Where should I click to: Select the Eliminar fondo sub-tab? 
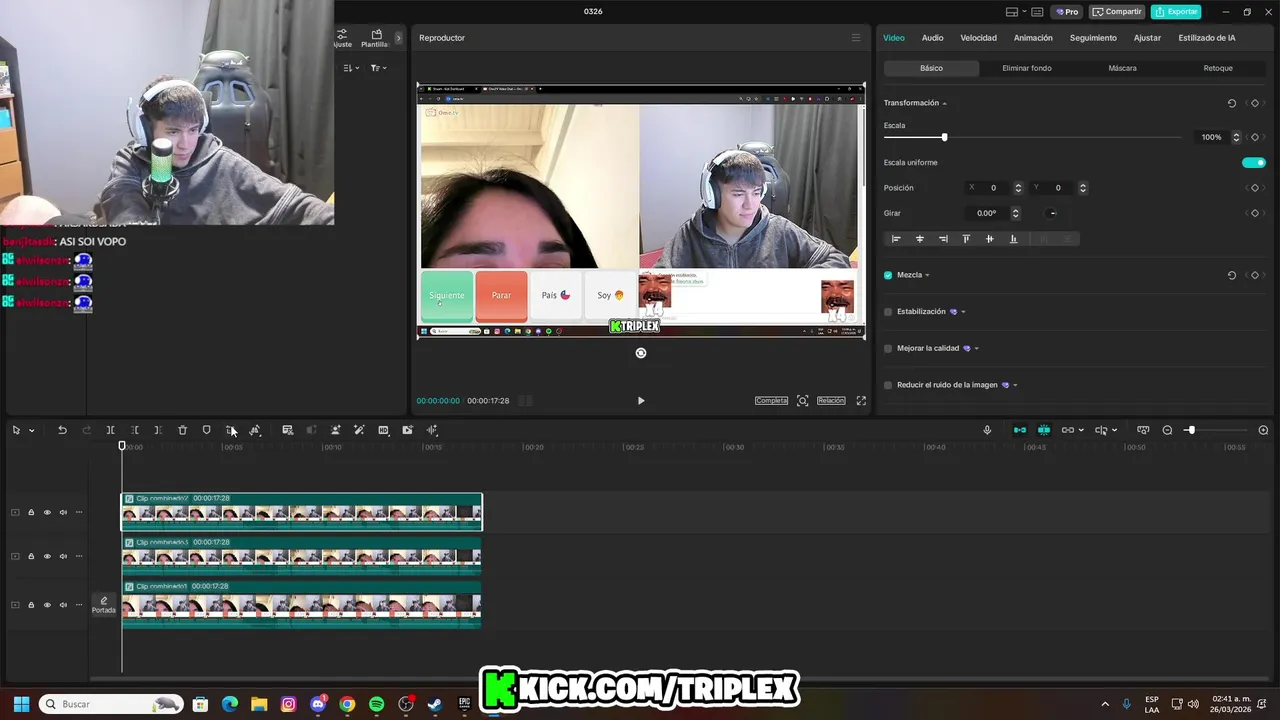click(x=1027, y=68)
